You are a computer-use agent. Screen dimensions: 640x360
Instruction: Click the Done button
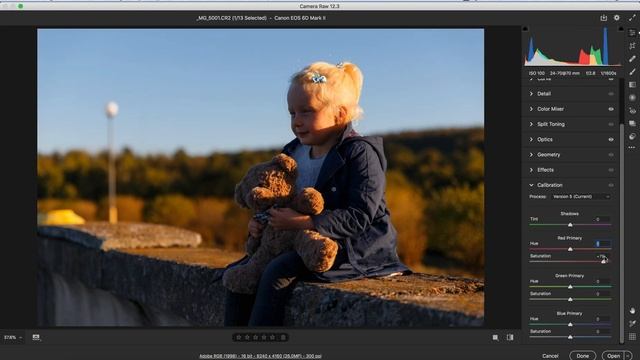click(x=582, y=356)
